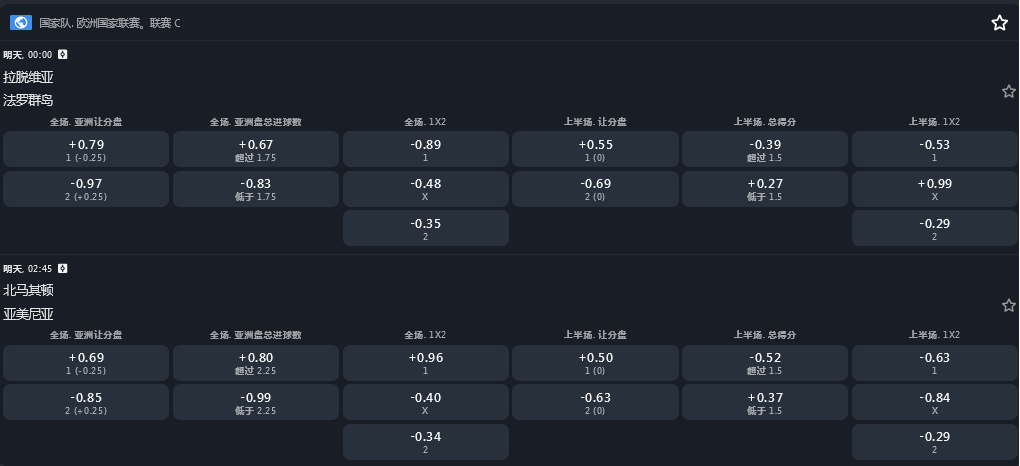This screenshot has height=466, width=1020.
Task: Select the +0.96 full-time home win odds
Action: point(425,362)
